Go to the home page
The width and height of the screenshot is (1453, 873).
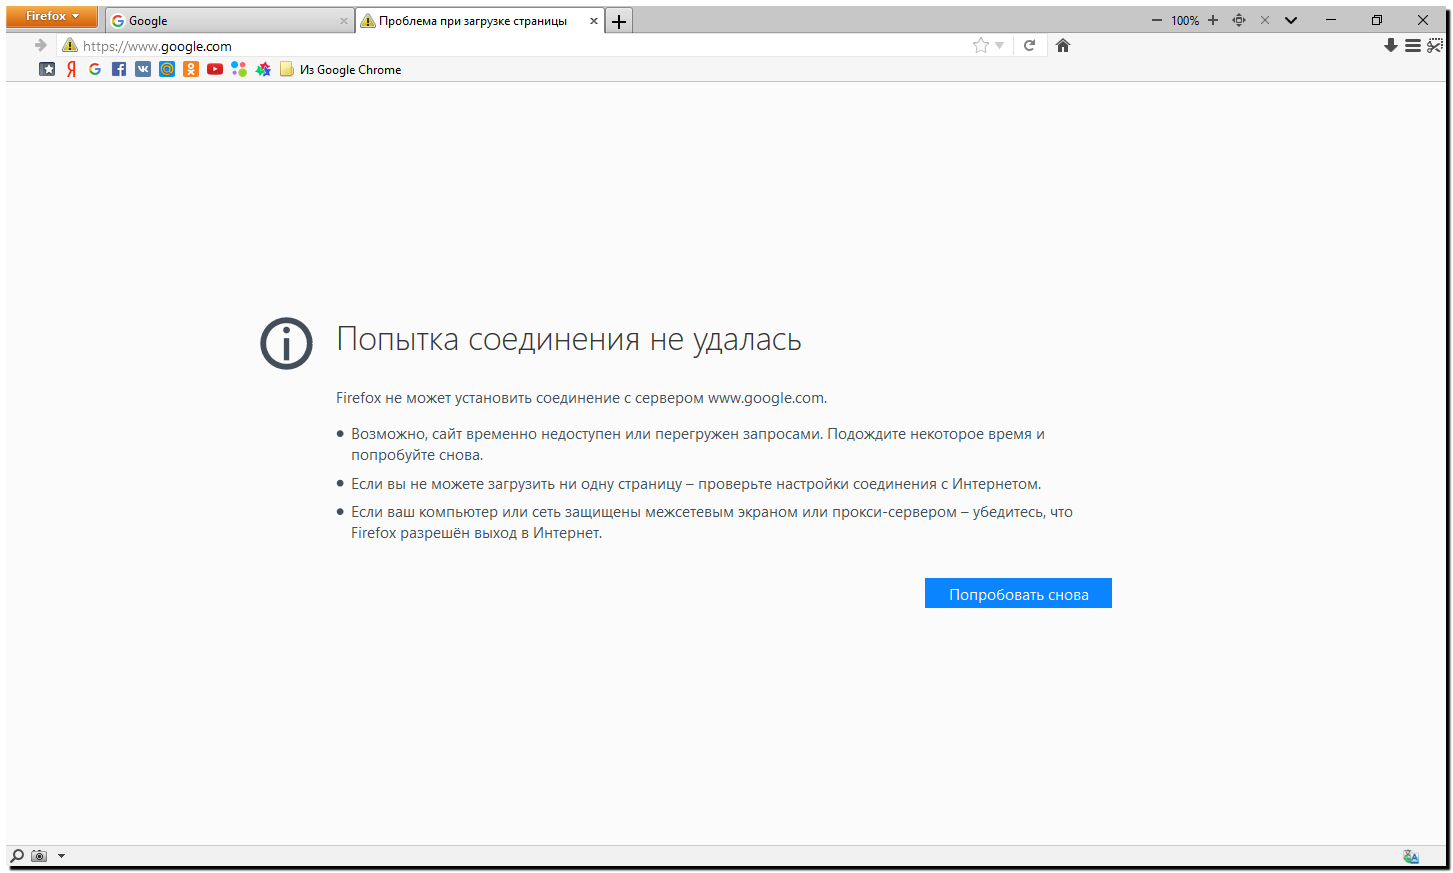1063,45
